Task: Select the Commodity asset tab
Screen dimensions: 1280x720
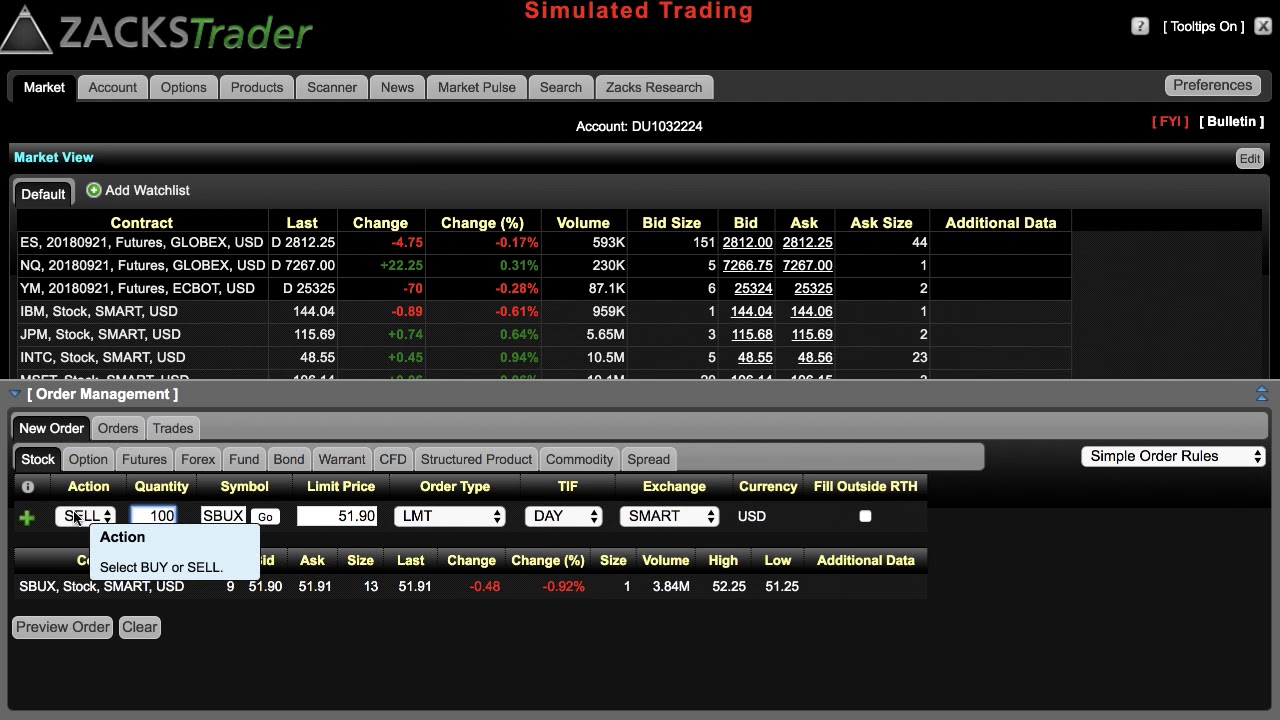Action: 580,459
